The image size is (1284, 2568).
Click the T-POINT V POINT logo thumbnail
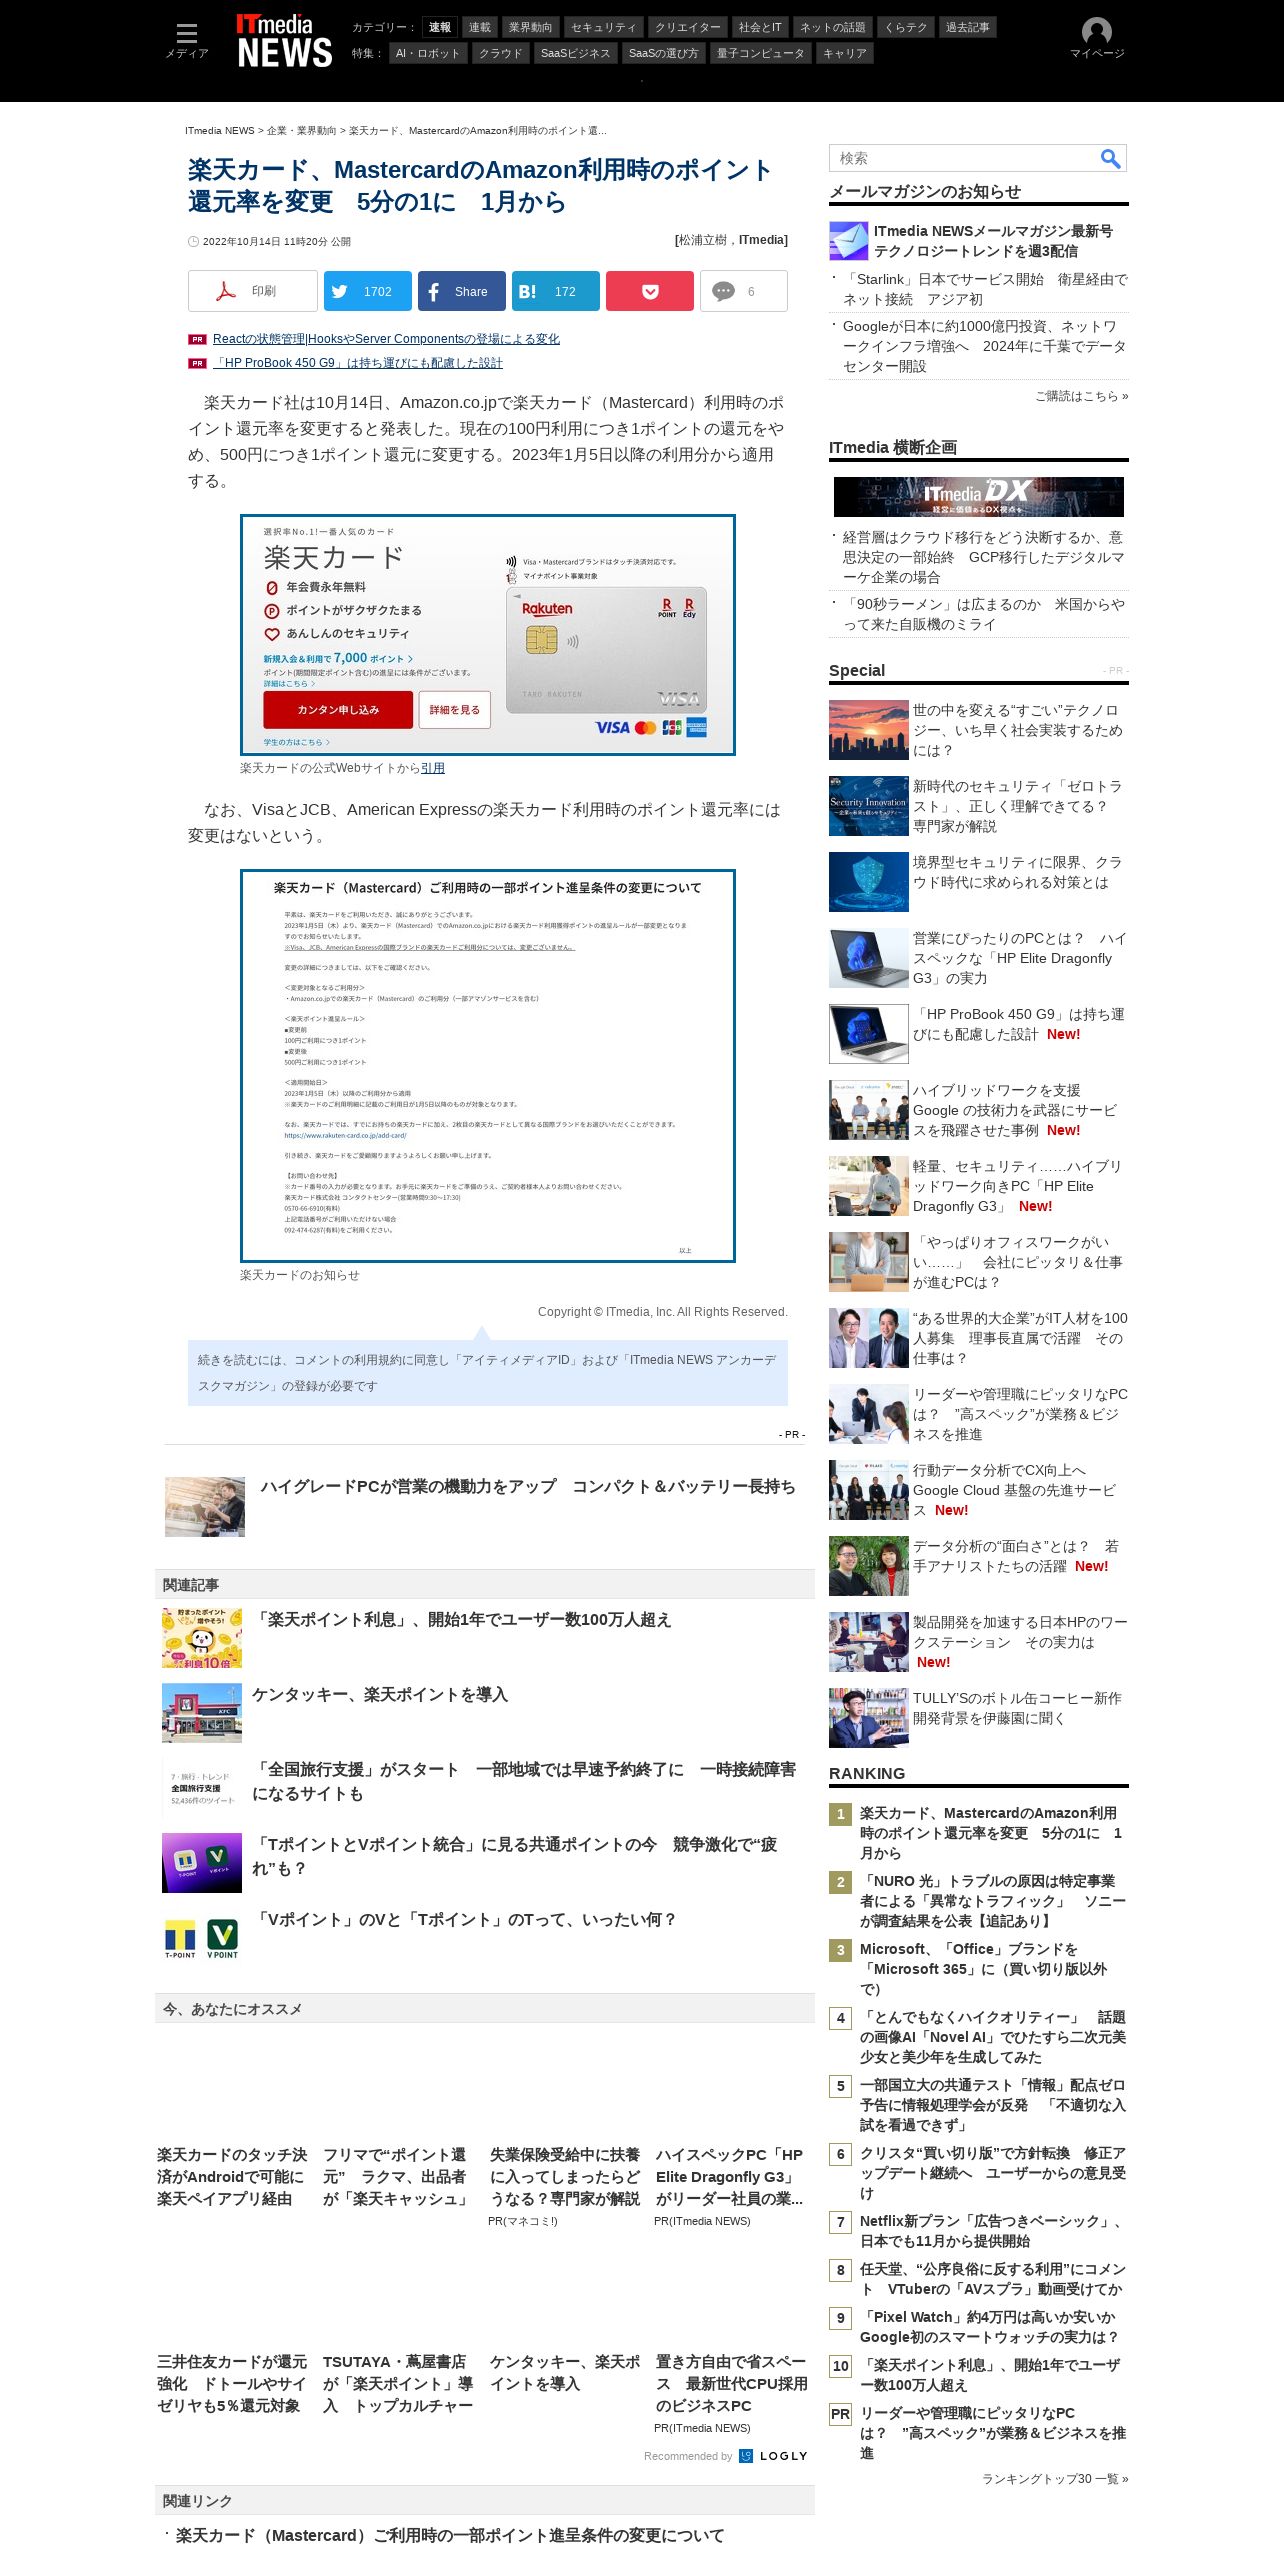(202, 1938)
